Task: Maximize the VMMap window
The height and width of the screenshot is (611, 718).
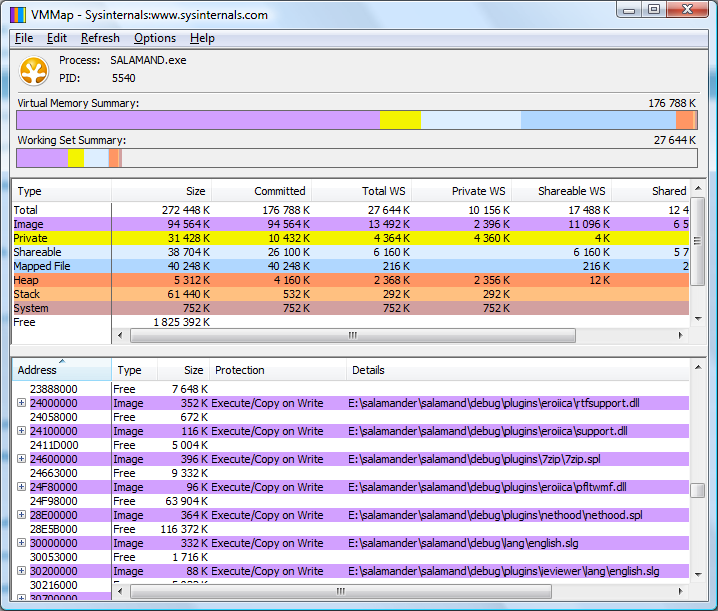Action: point(654,9)
